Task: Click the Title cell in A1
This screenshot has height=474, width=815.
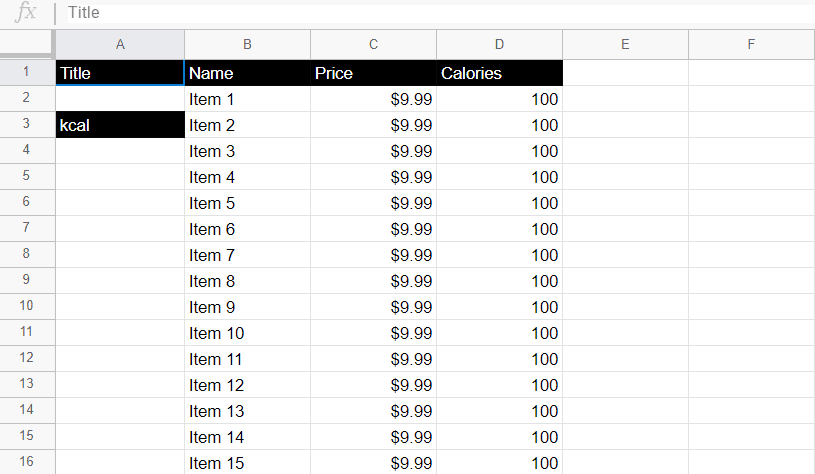Action: (x=120, y=73)
